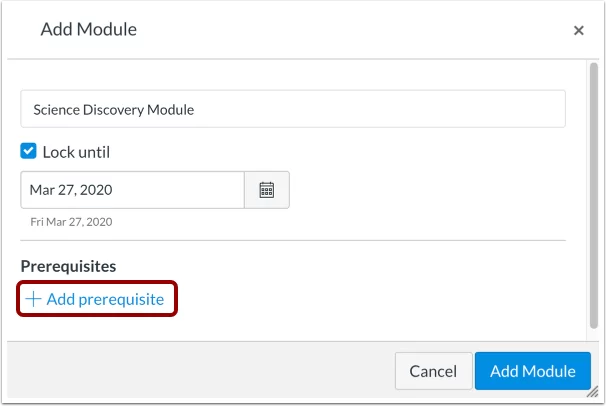
Task: Click the plus icon beside Add prerequisite
Action: tap(32, 299)
